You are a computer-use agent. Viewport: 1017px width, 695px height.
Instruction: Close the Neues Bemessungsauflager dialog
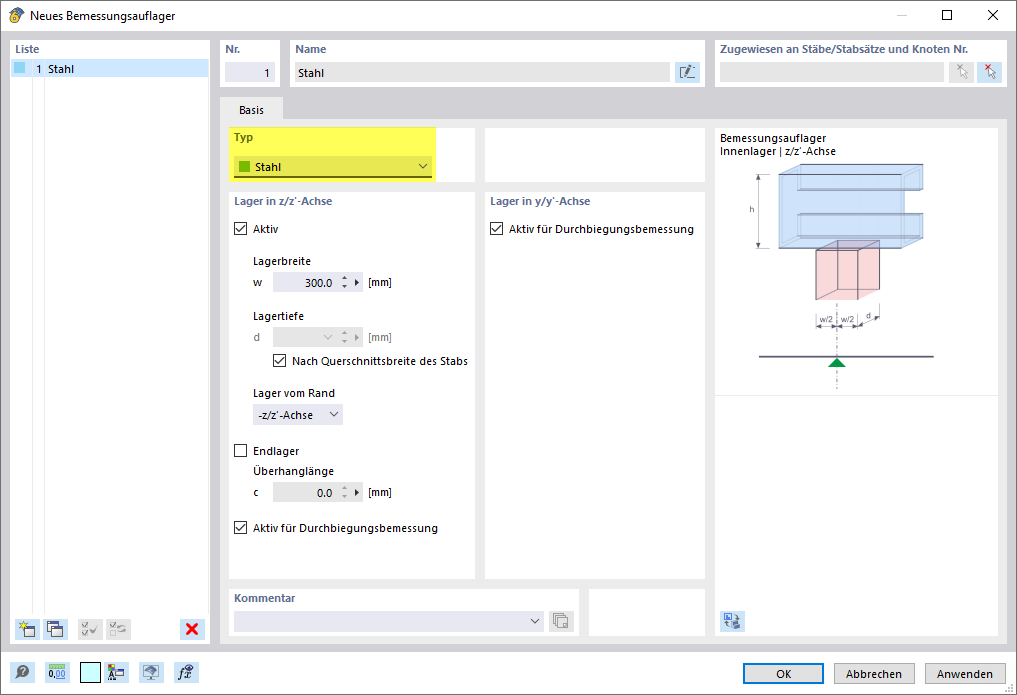point(993,15)
